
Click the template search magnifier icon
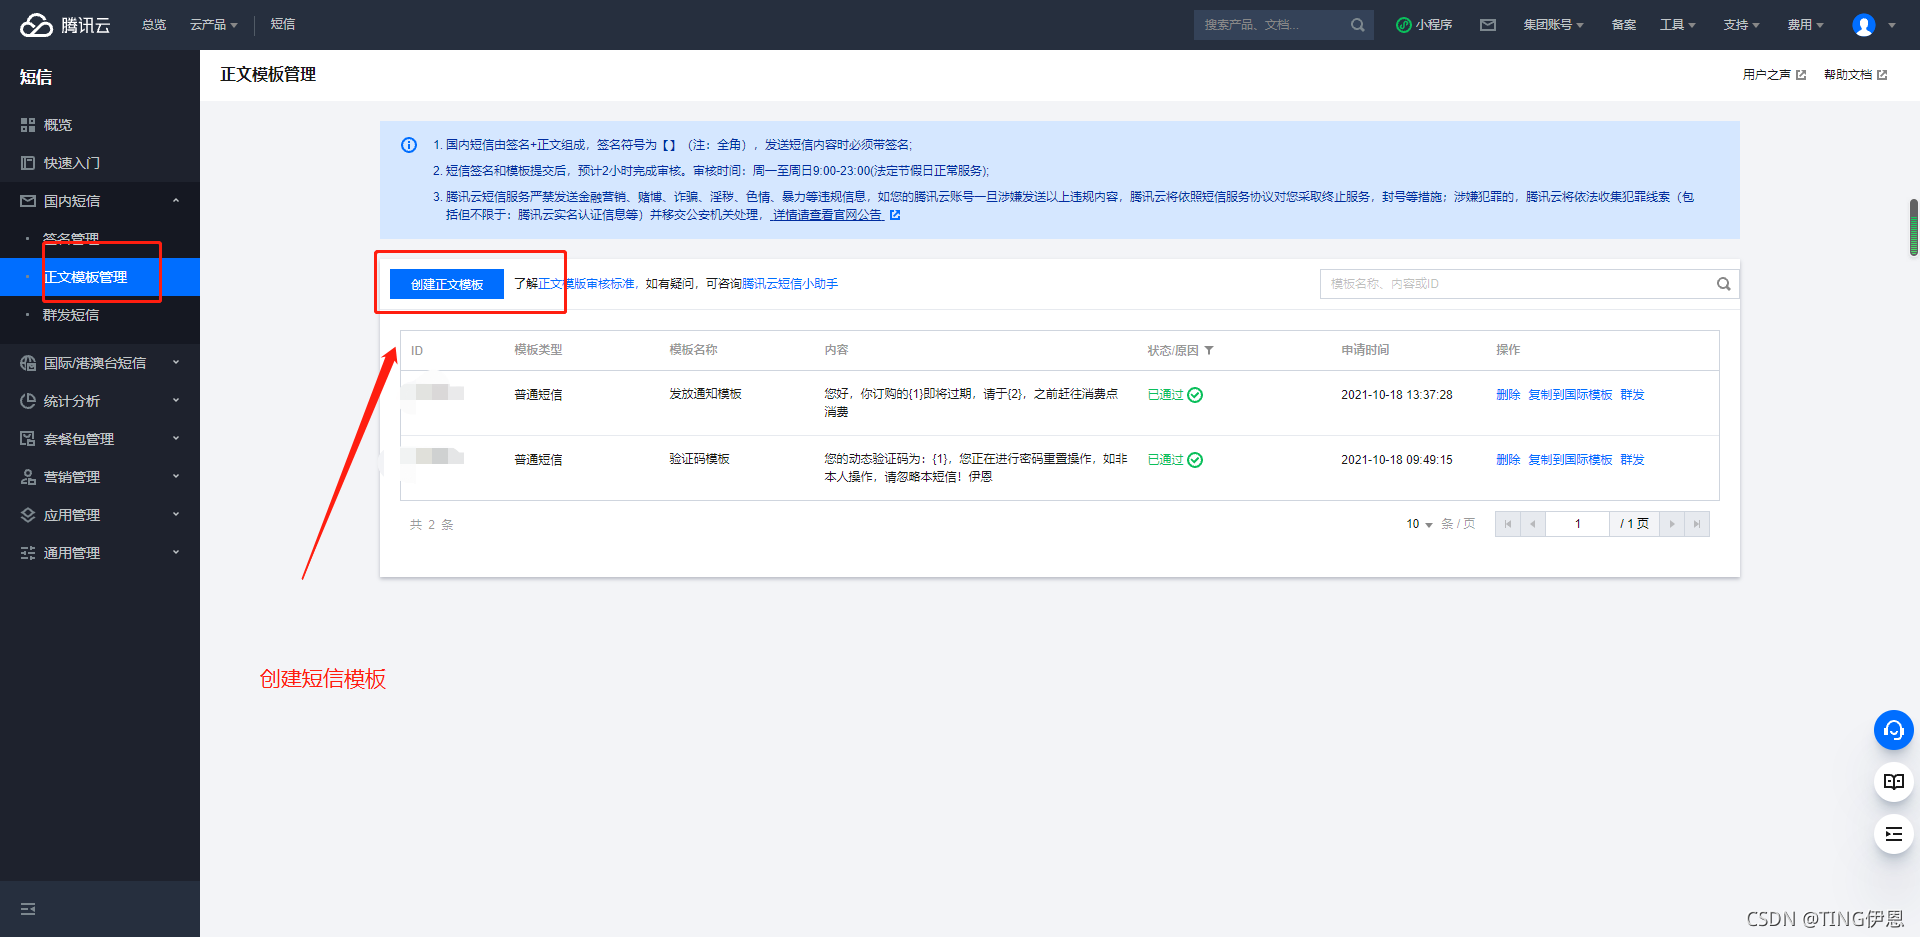[1724, 284]
